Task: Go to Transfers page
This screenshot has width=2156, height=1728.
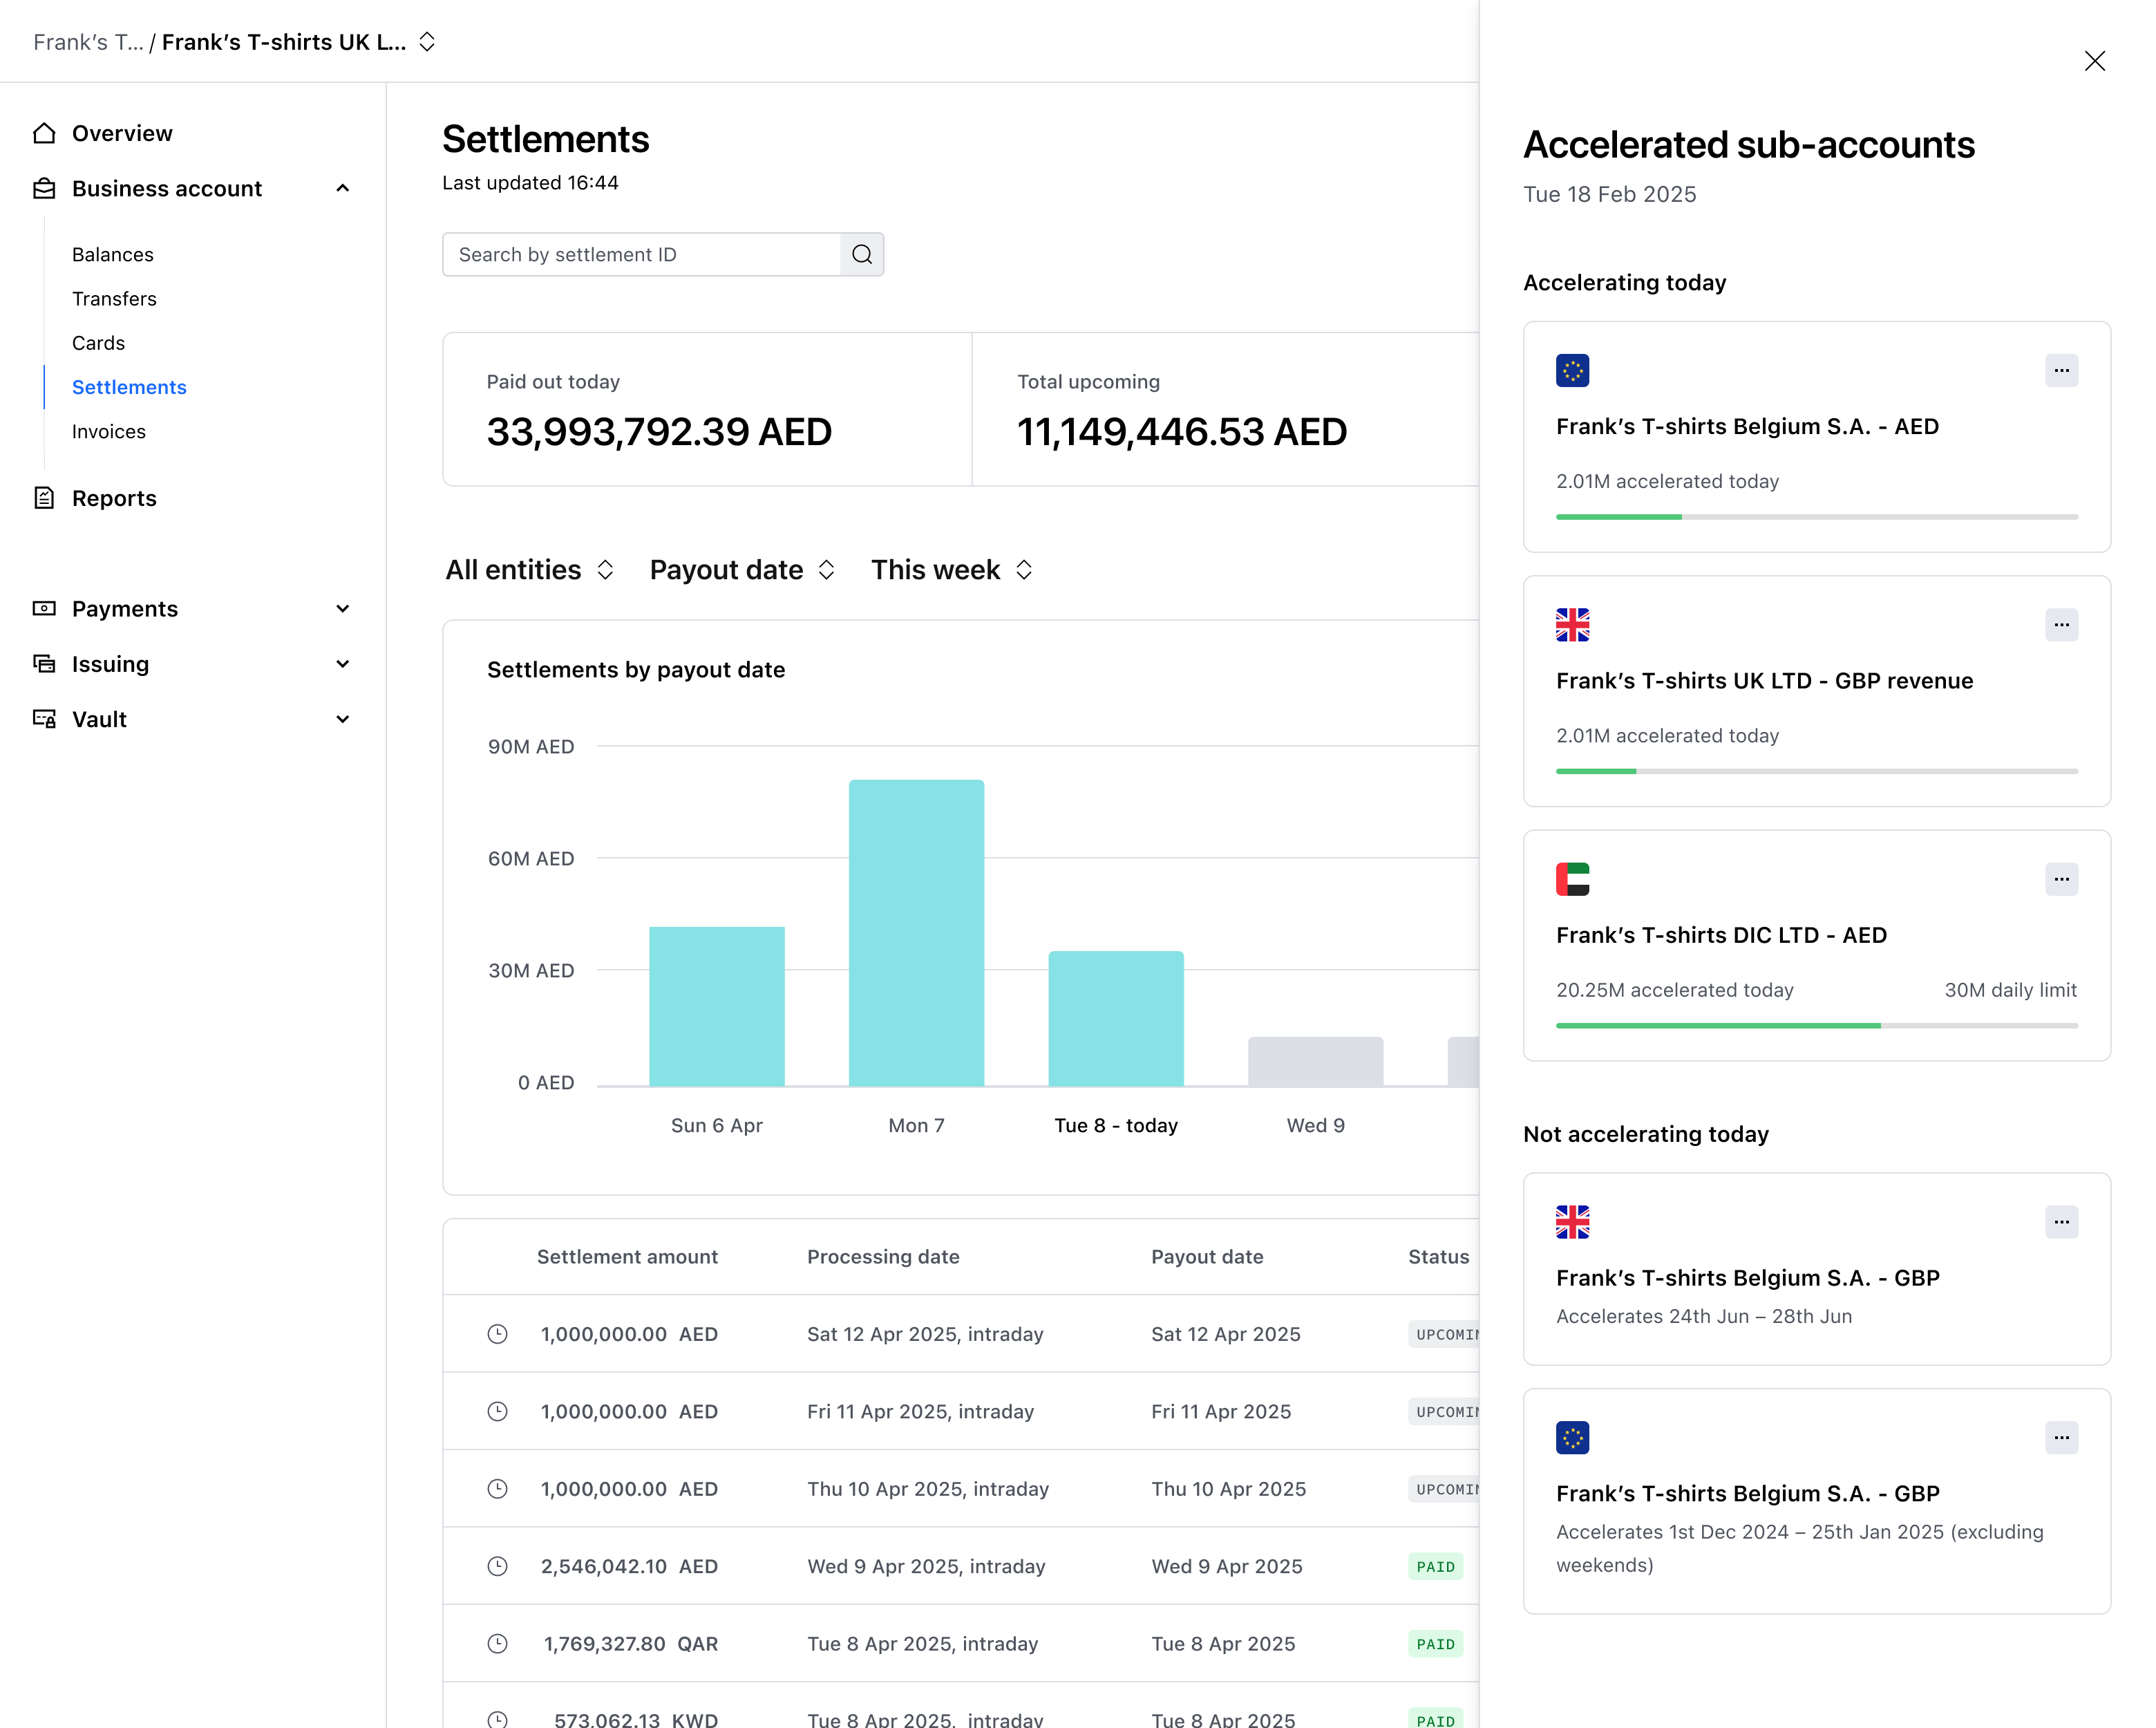Action: click(114, 298)
